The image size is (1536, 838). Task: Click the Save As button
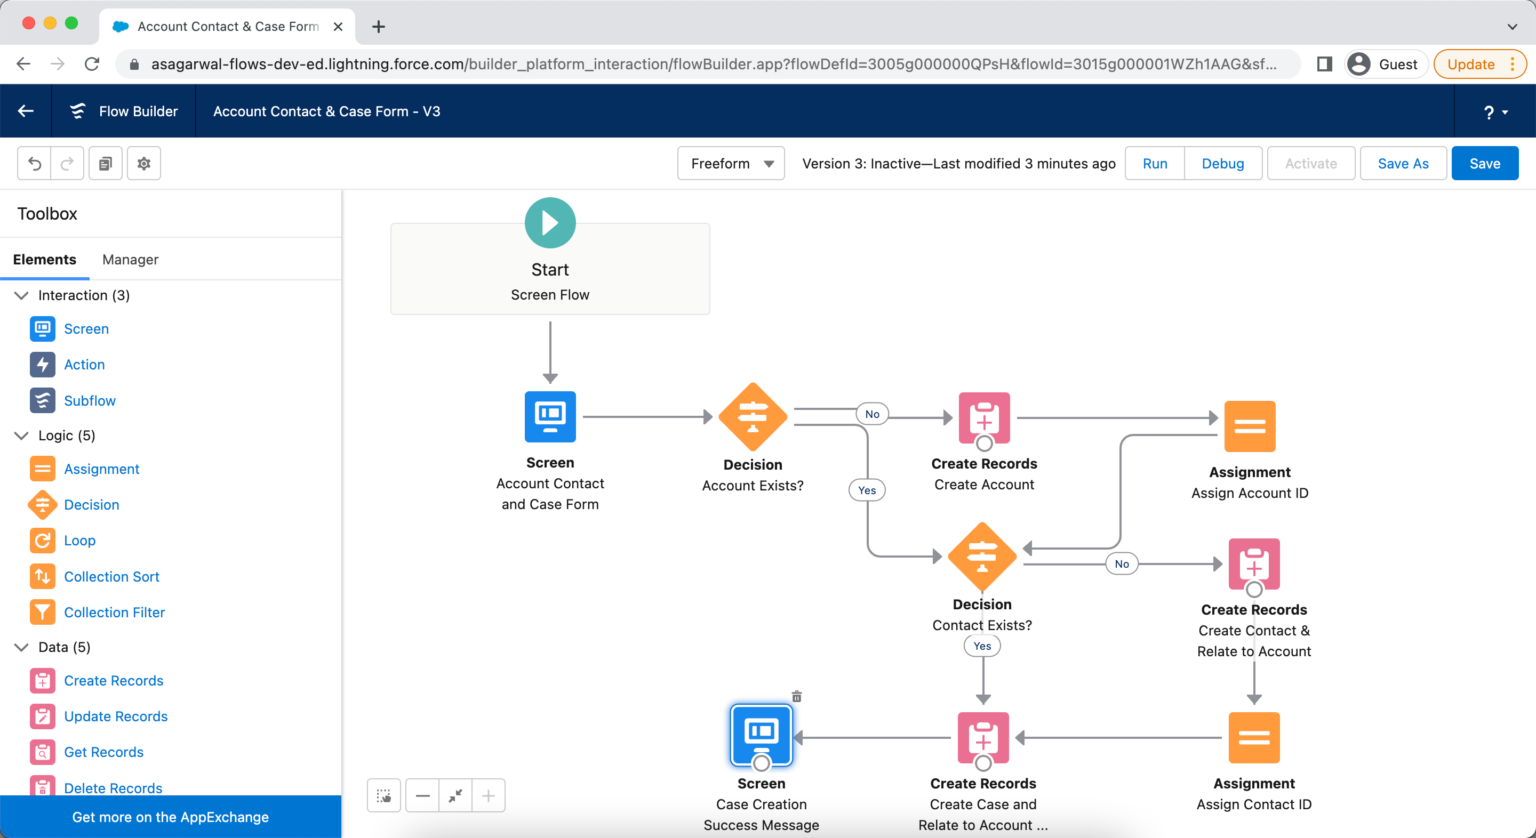(x=1403, y=163)
